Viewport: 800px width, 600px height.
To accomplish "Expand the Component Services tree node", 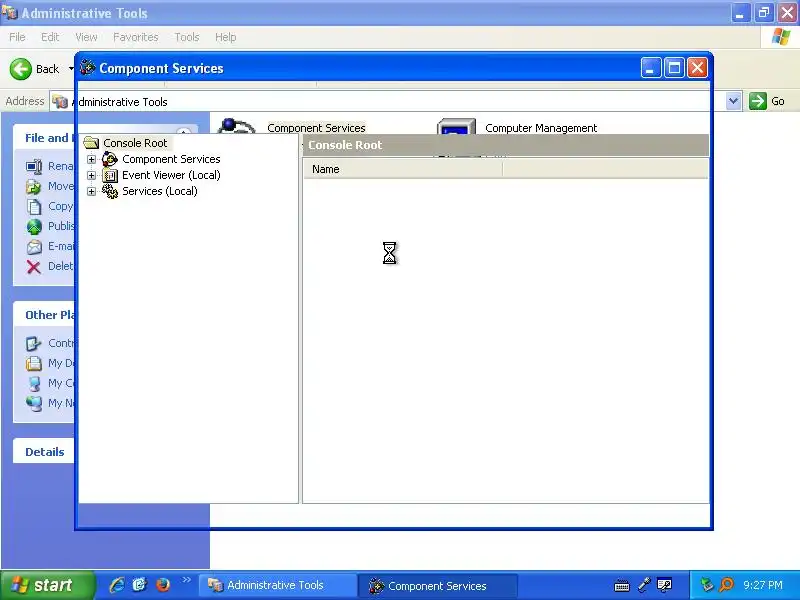I will 91,159.
